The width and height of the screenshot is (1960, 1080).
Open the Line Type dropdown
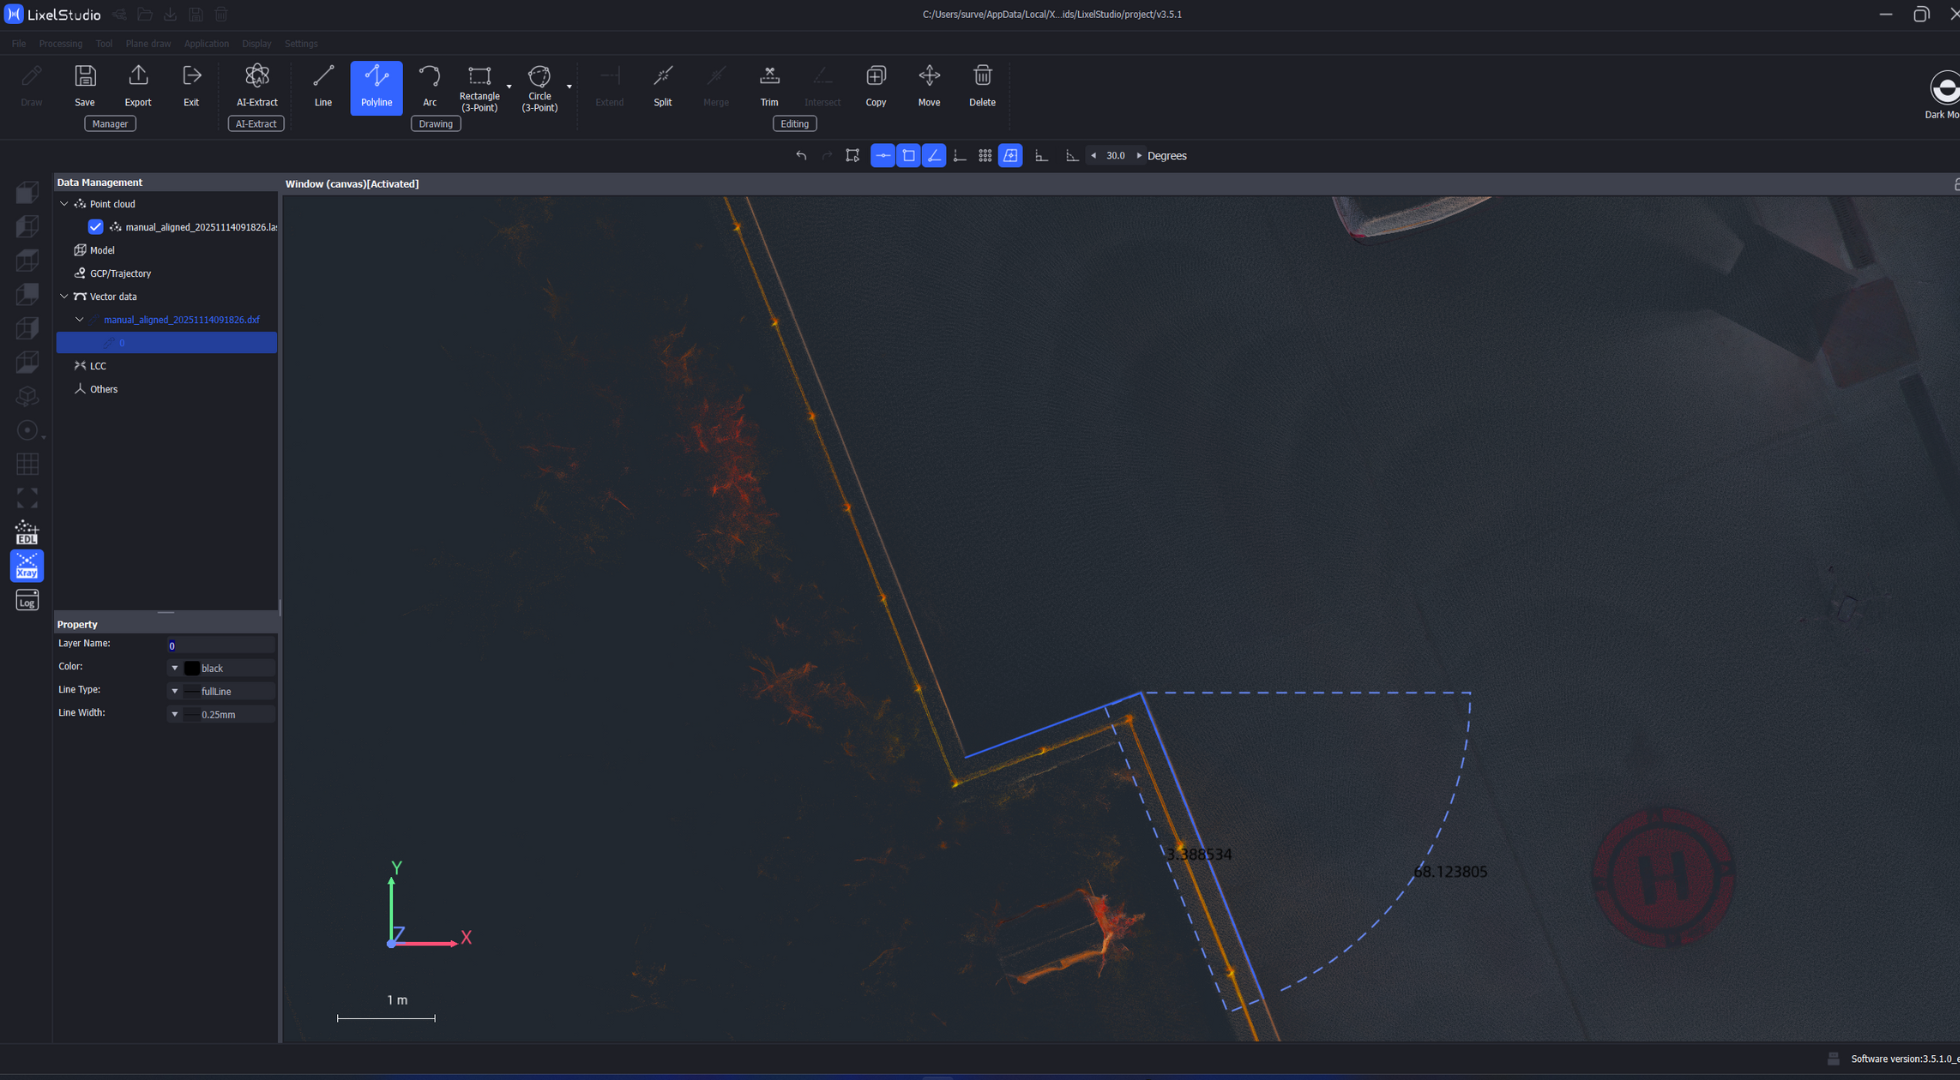(x=174, y=691)
